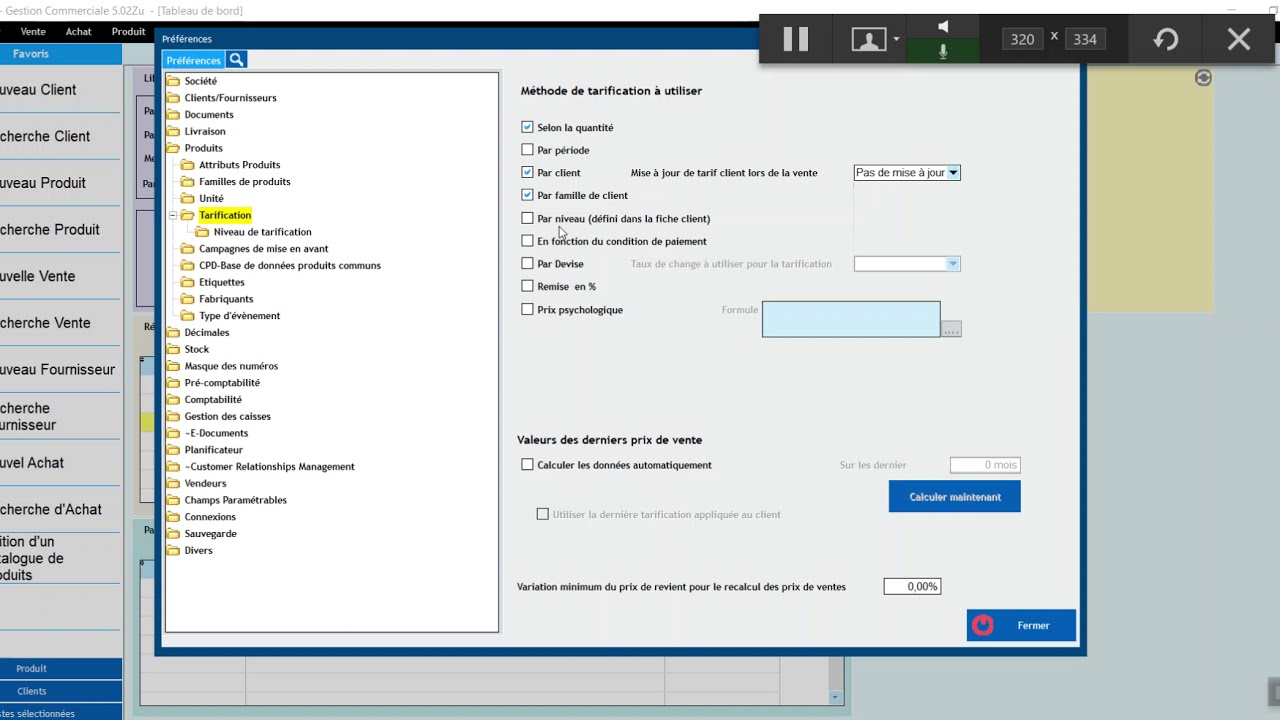
Task: Select the Vendeurs folder
Action: 205,484
